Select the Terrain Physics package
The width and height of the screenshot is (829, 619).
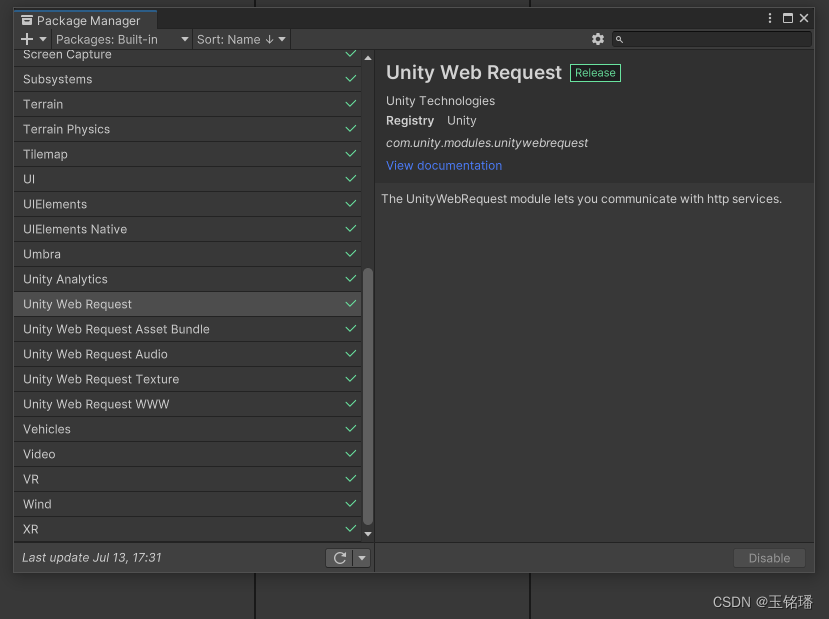click(188, 129)
